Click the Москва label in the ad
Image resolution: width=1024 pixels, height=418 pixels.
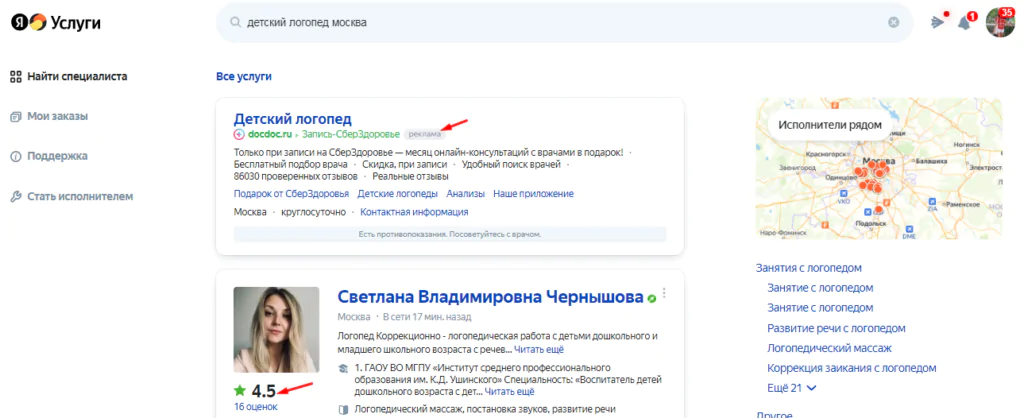click(250, 212)
